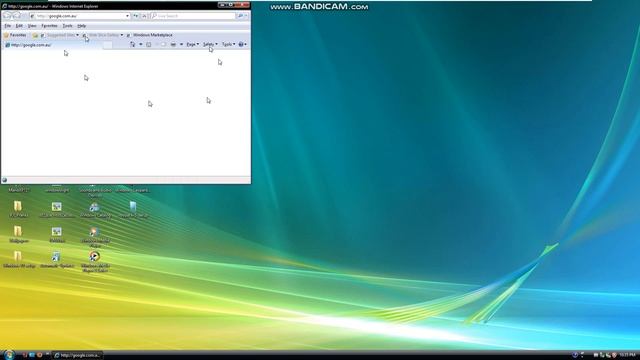Open the address bar history dropdown
Screen dimensions: 640x360
(127, 16)
